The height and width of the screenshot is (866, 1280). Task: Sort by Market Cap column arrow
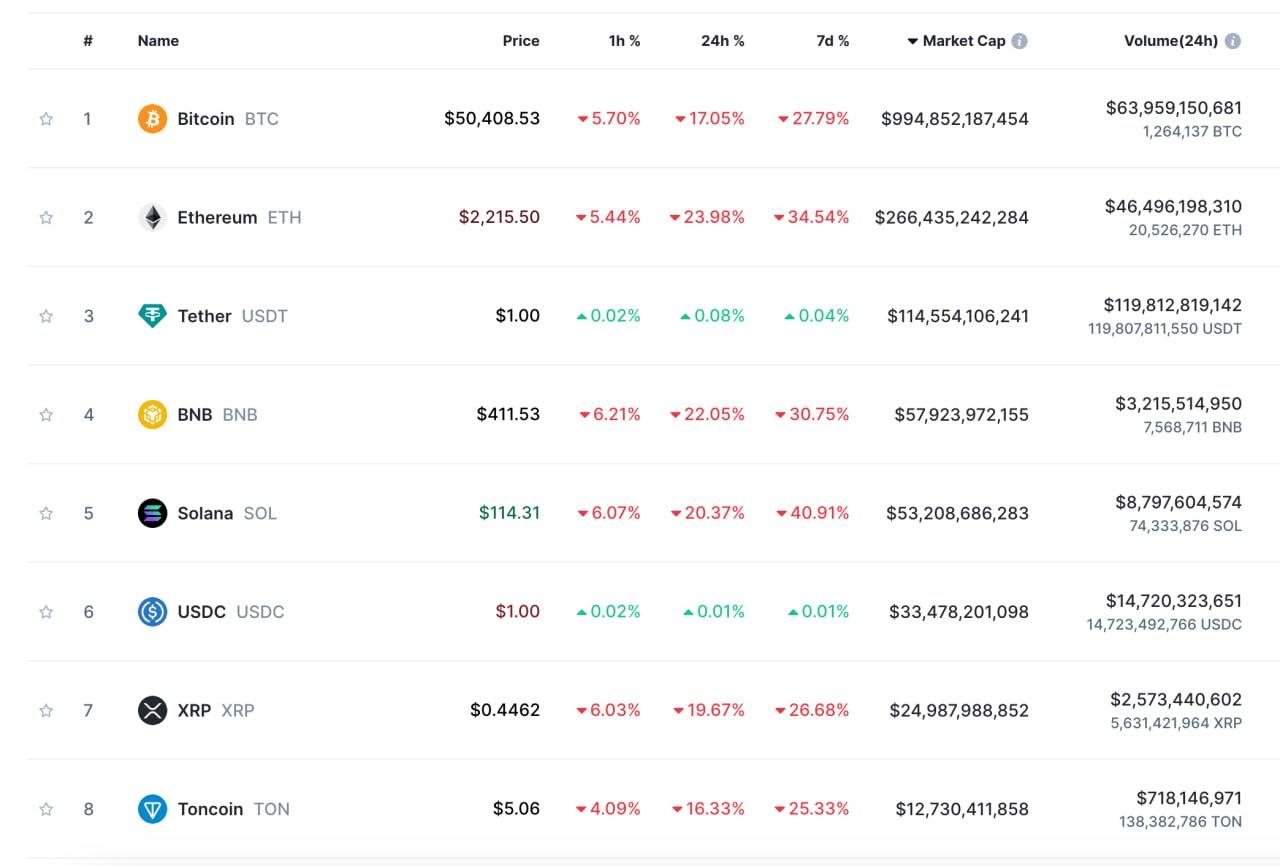coord(912,41)
